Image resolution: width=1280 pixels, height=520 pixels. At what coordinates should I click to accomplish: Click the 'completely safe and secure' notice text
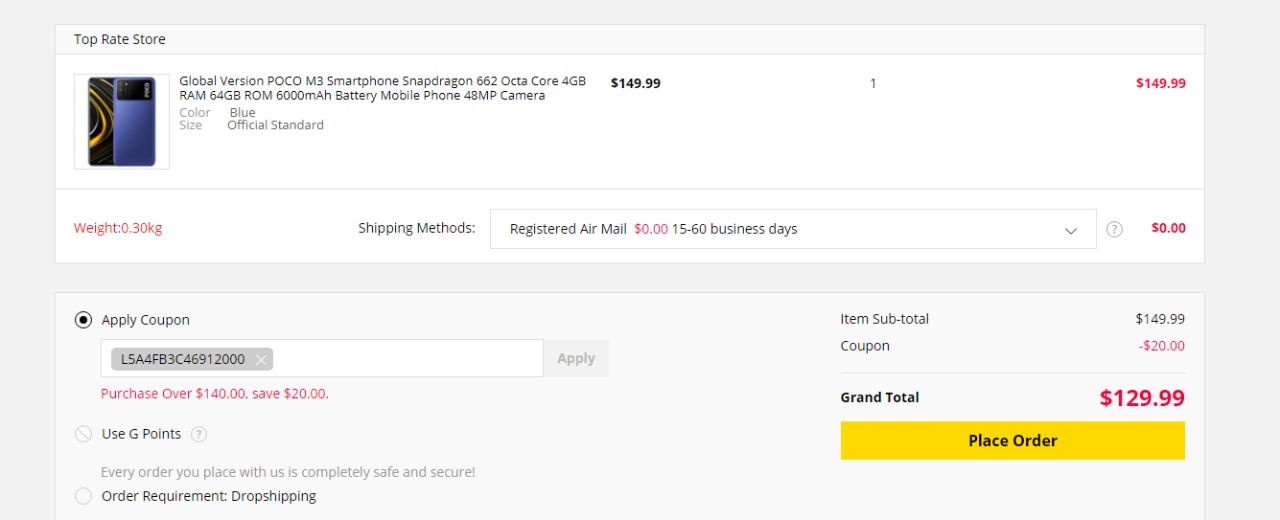pos(288,472)
